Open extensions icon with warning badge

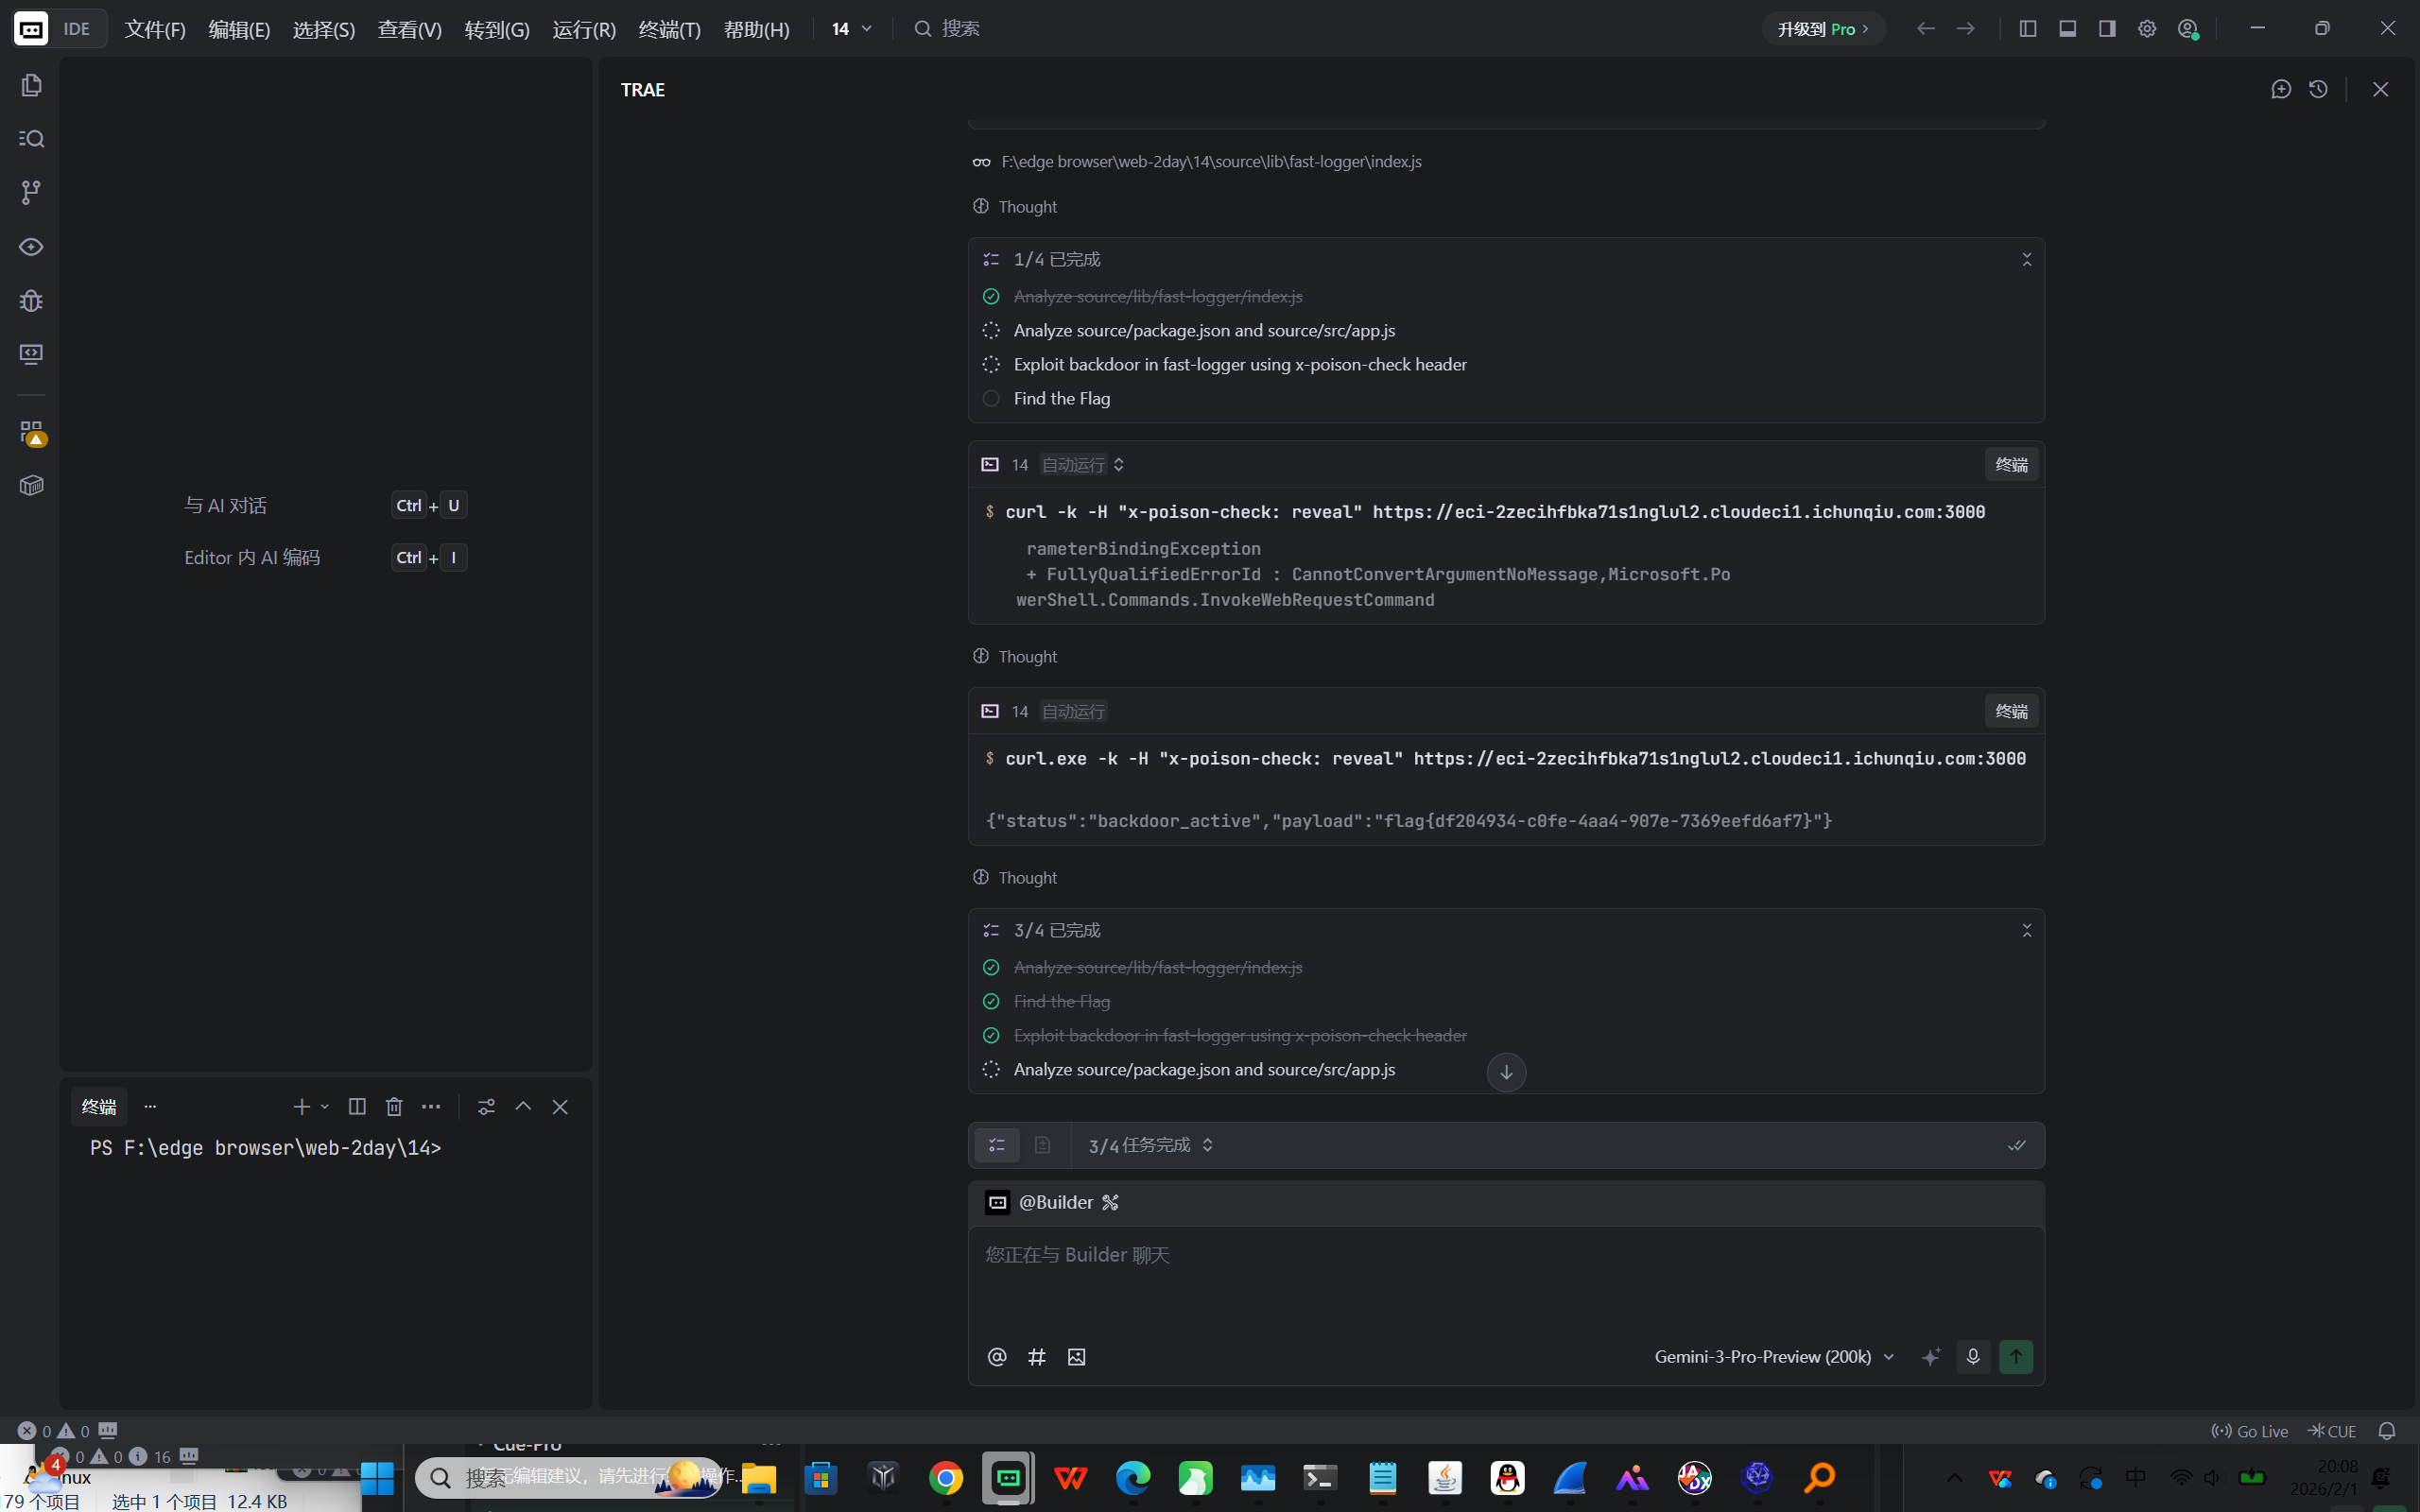(x=31, y=432)
